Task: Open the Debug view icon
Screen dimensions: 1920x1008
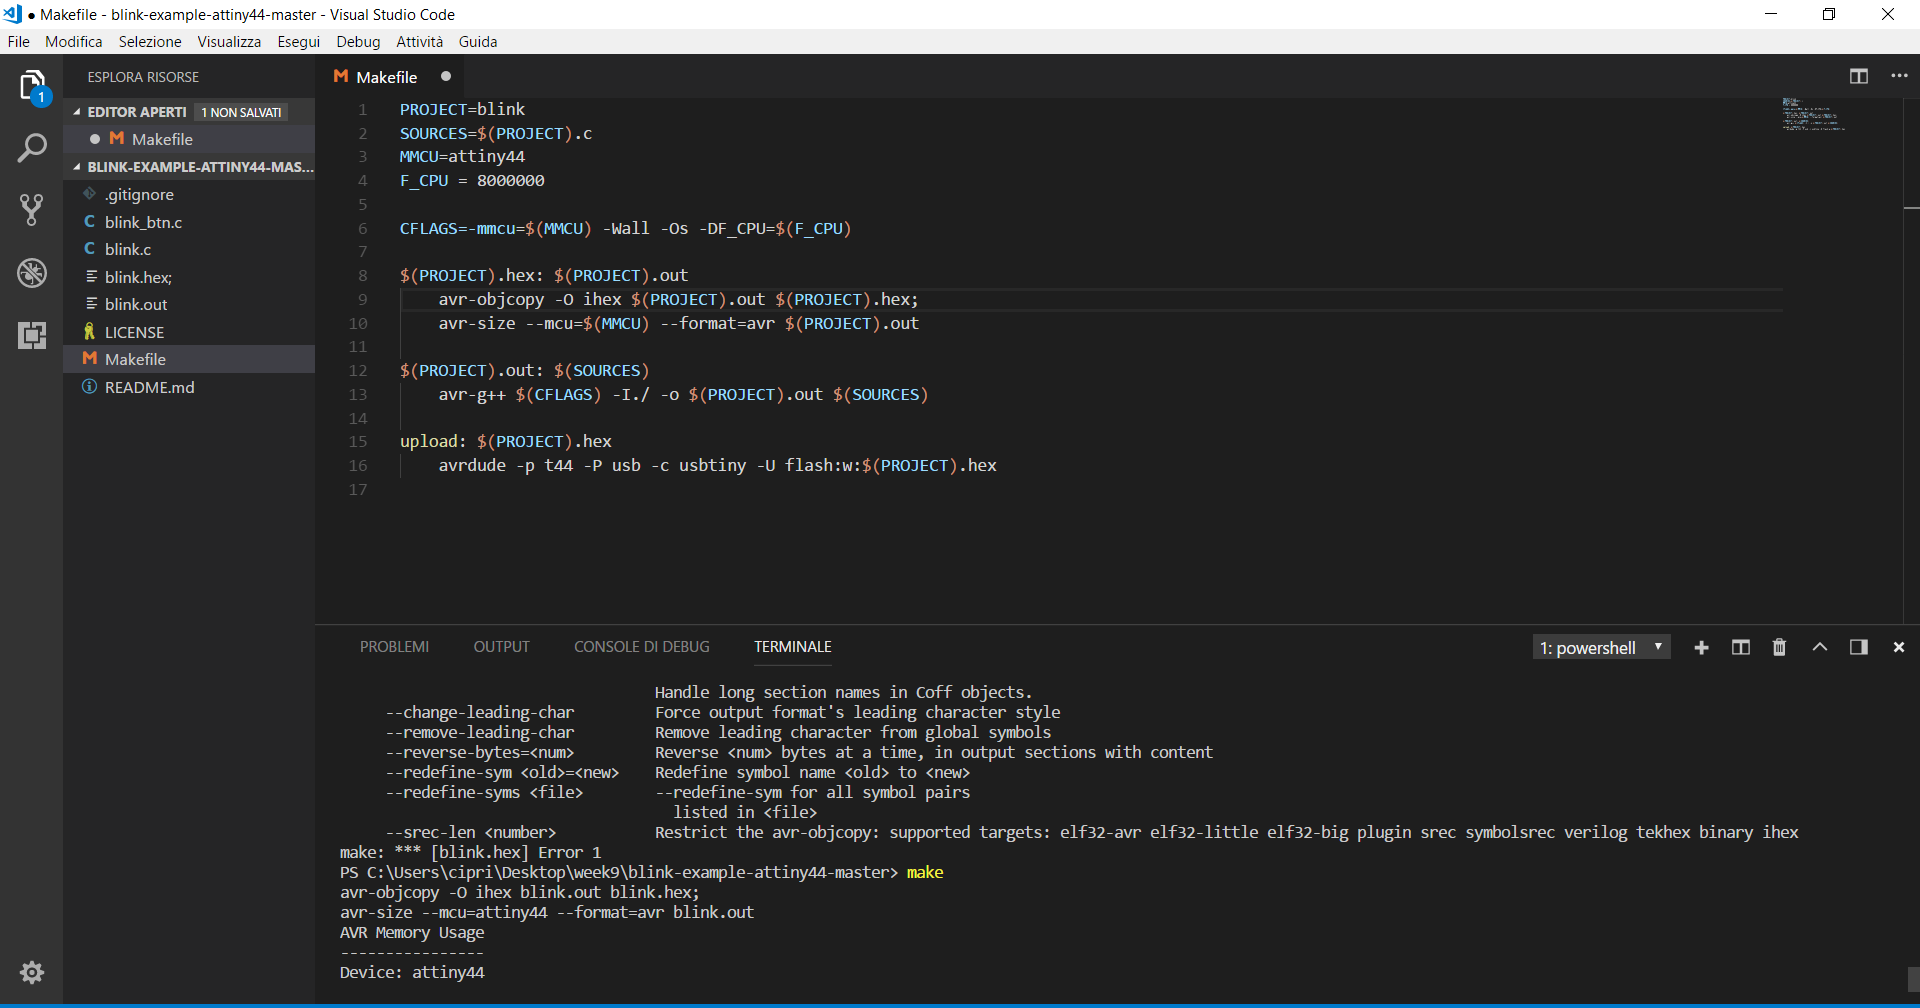Action: 32,272
